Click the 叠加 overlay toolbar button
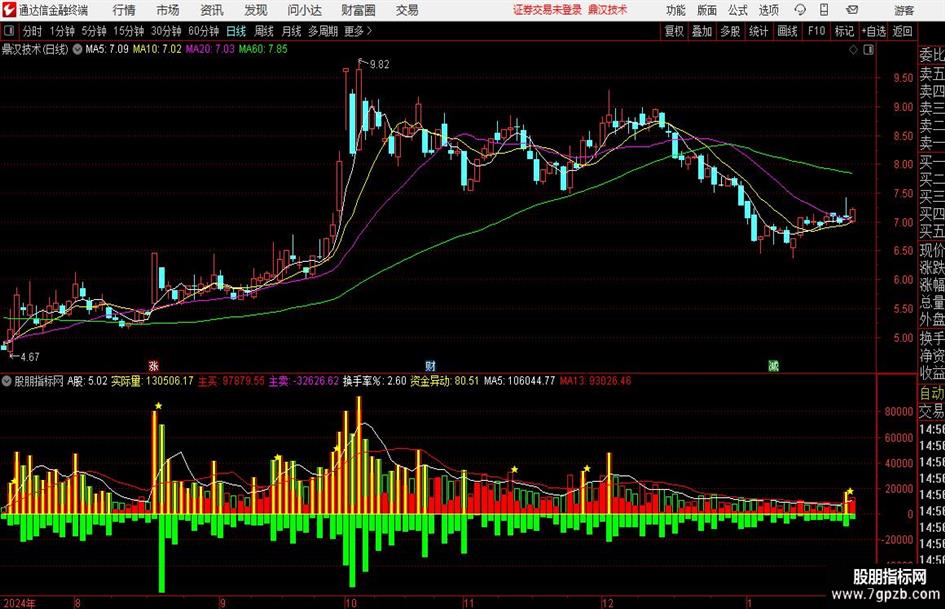Screen dimensions: 945x609 702,31
